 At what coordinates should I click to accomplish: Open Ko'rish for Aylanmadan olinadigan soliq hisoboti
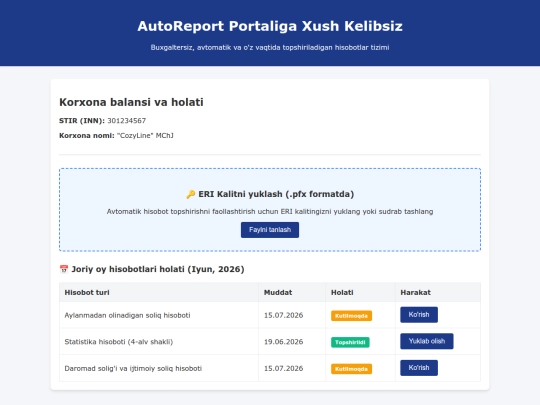[x=419, y=315]
